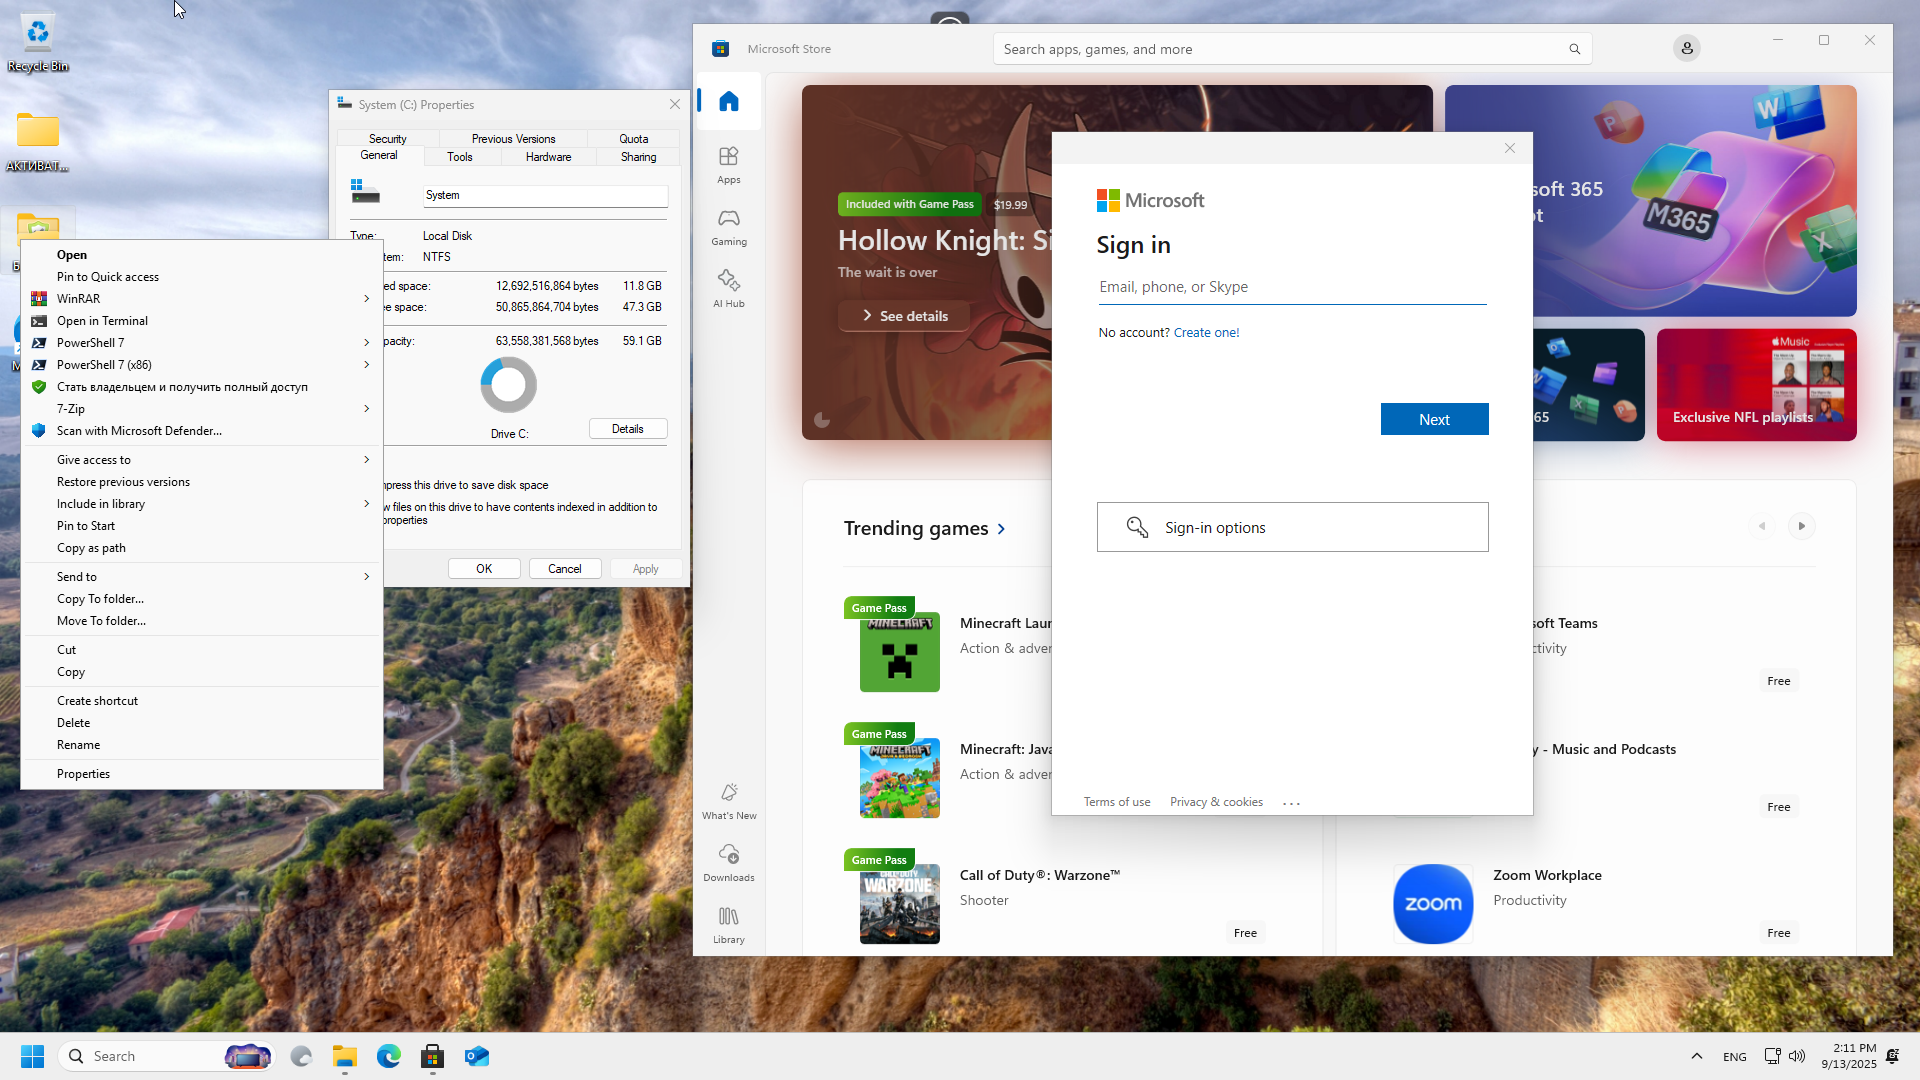Select Pin to Quick access
Image resolution: width=1920 pixels, height=1080 pixels.
[202, 277]
